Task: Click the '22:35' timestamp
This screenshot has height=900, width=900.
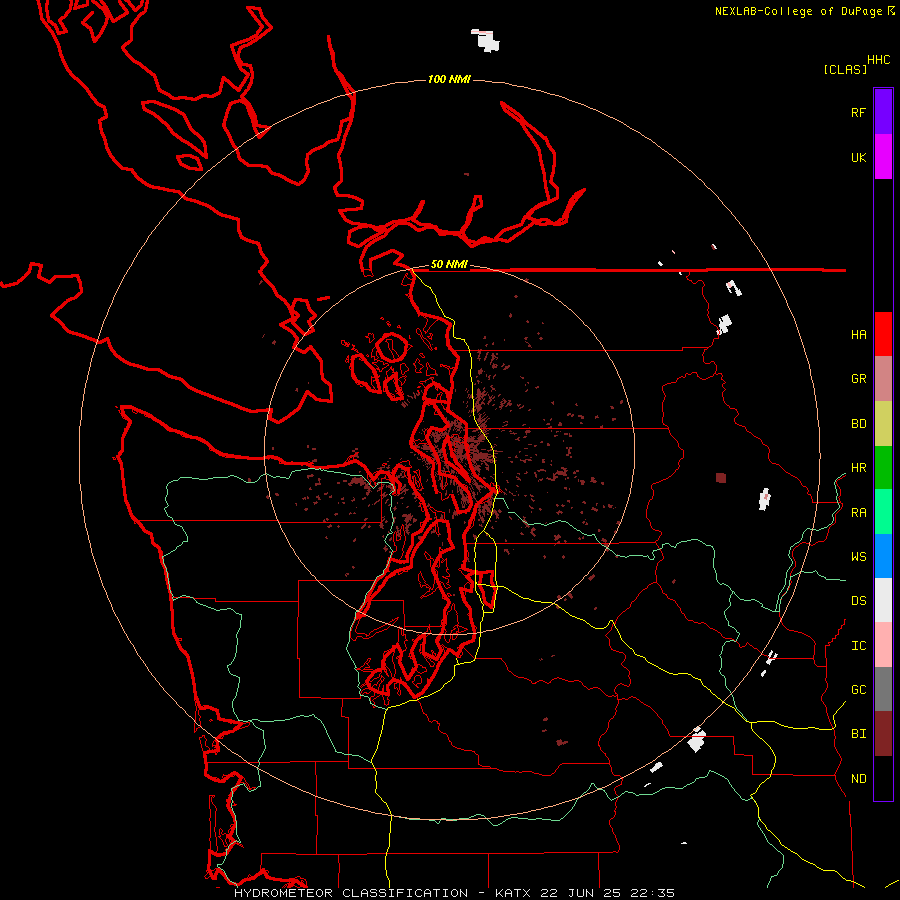Action: [x=653, y=893]
